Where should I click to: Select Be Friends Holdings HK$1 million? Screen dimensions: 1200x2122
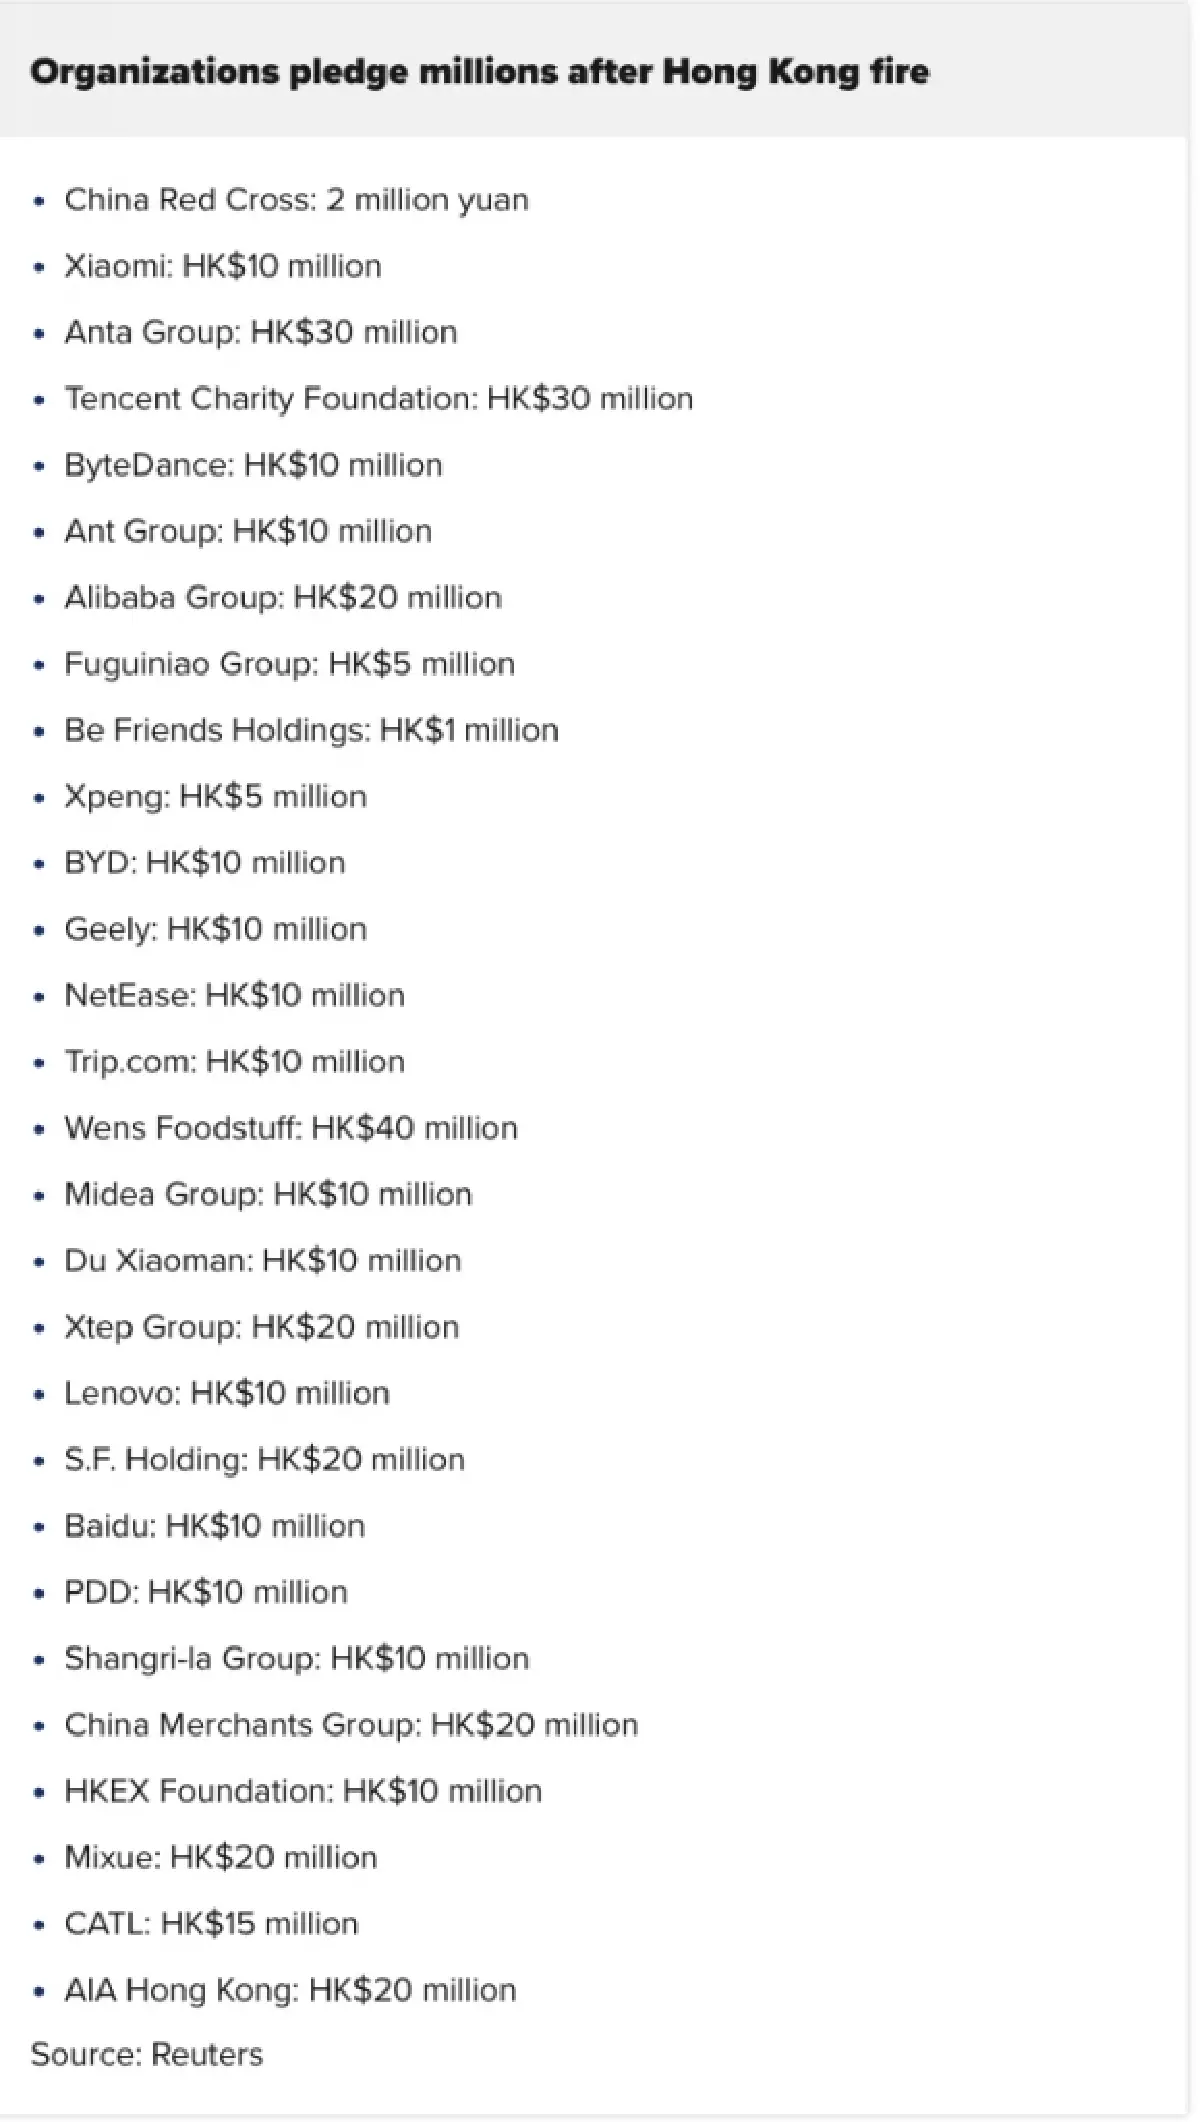[x=311, y=730]
